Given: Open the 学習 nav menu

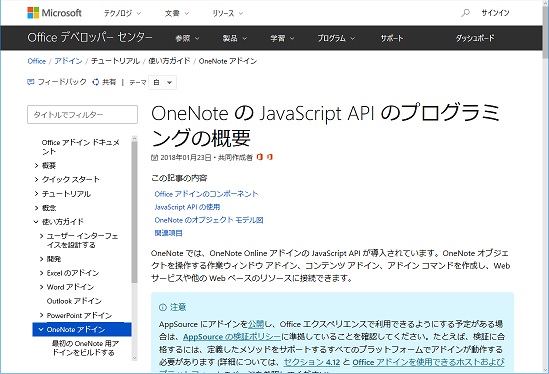Looking at the screenshot, I should pyautogui.click(x=282, y=38).
